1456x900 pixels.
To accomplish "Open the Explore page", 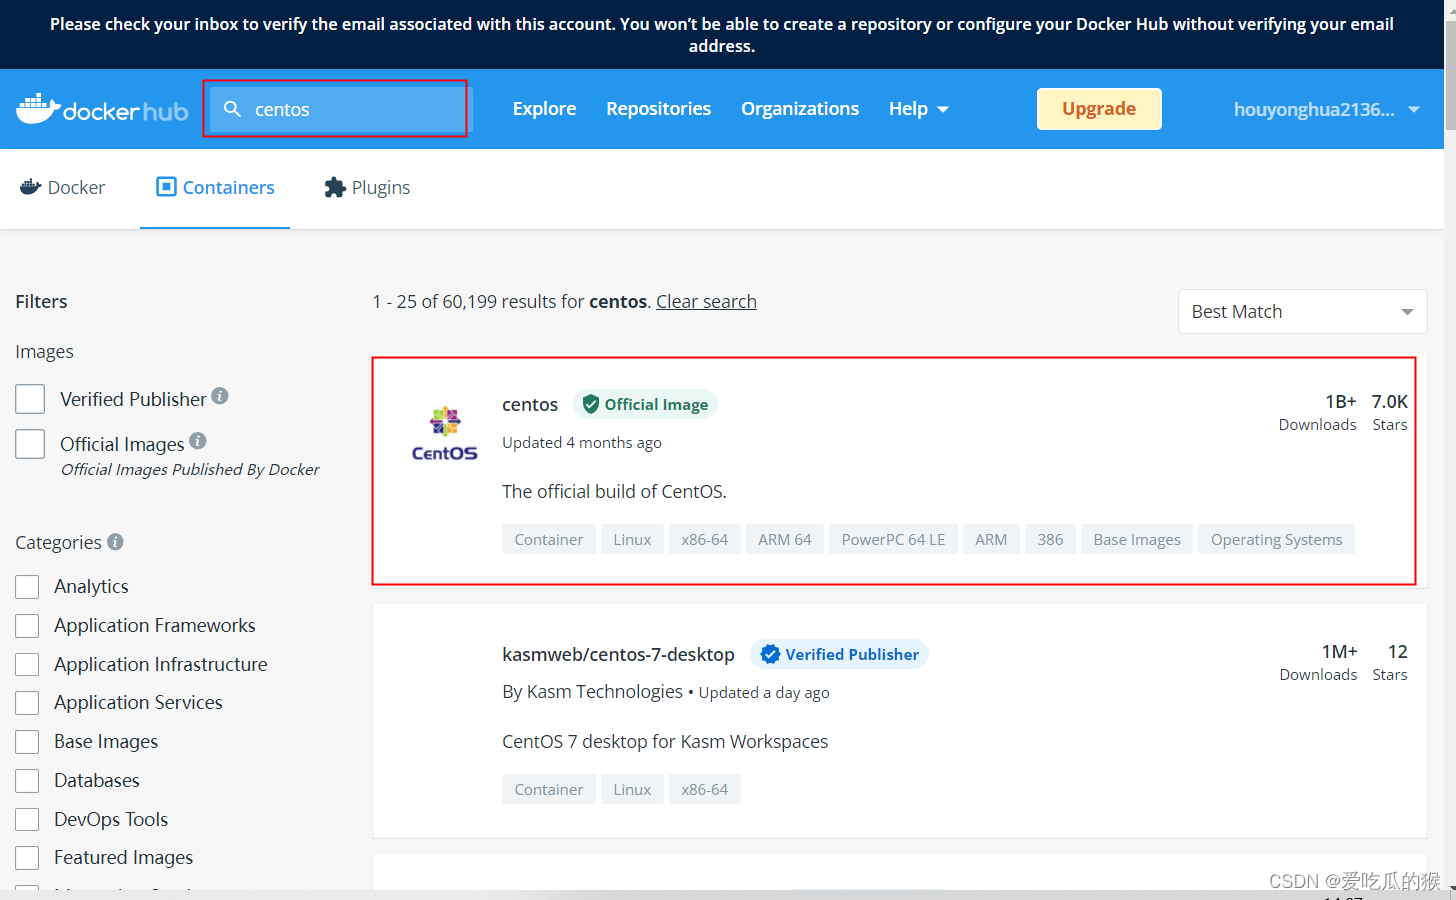I will tap(544, 109).
